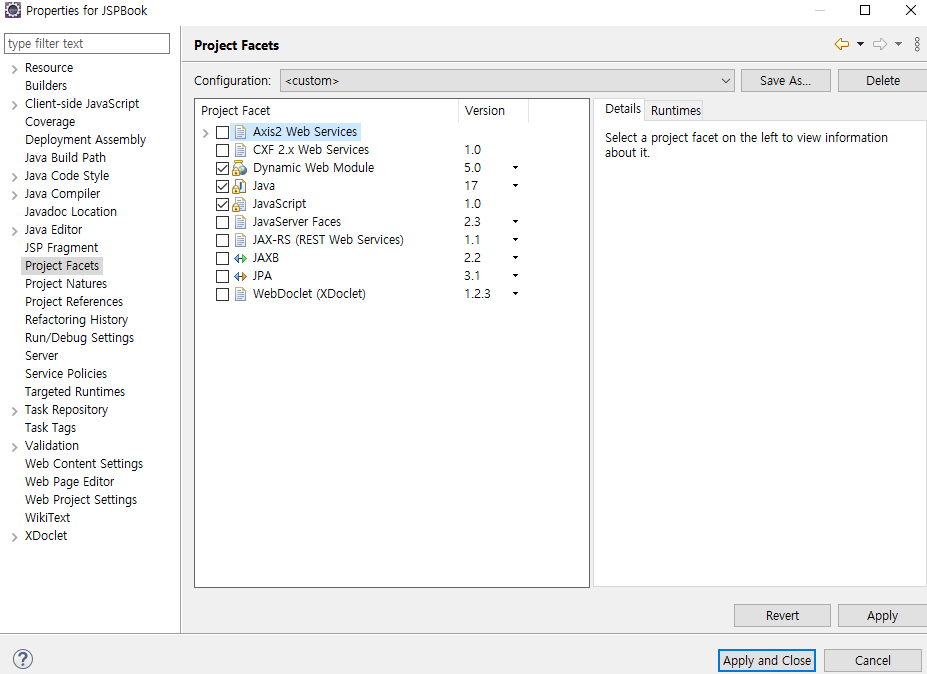The image size is (927, 674).
Task: Expand the Task Repository tree node
Action: [14, 411]
